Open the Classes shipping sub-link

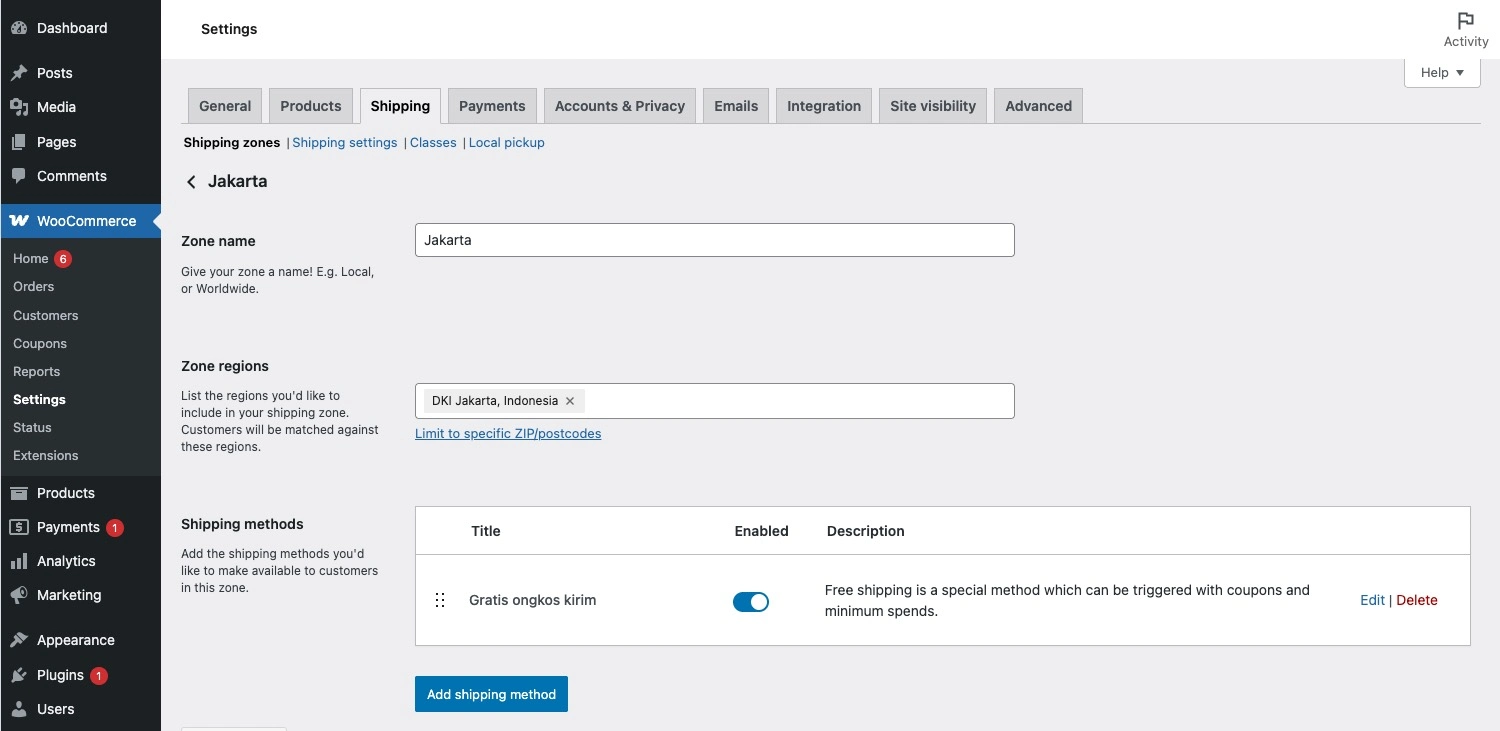(x=433, y=143)
